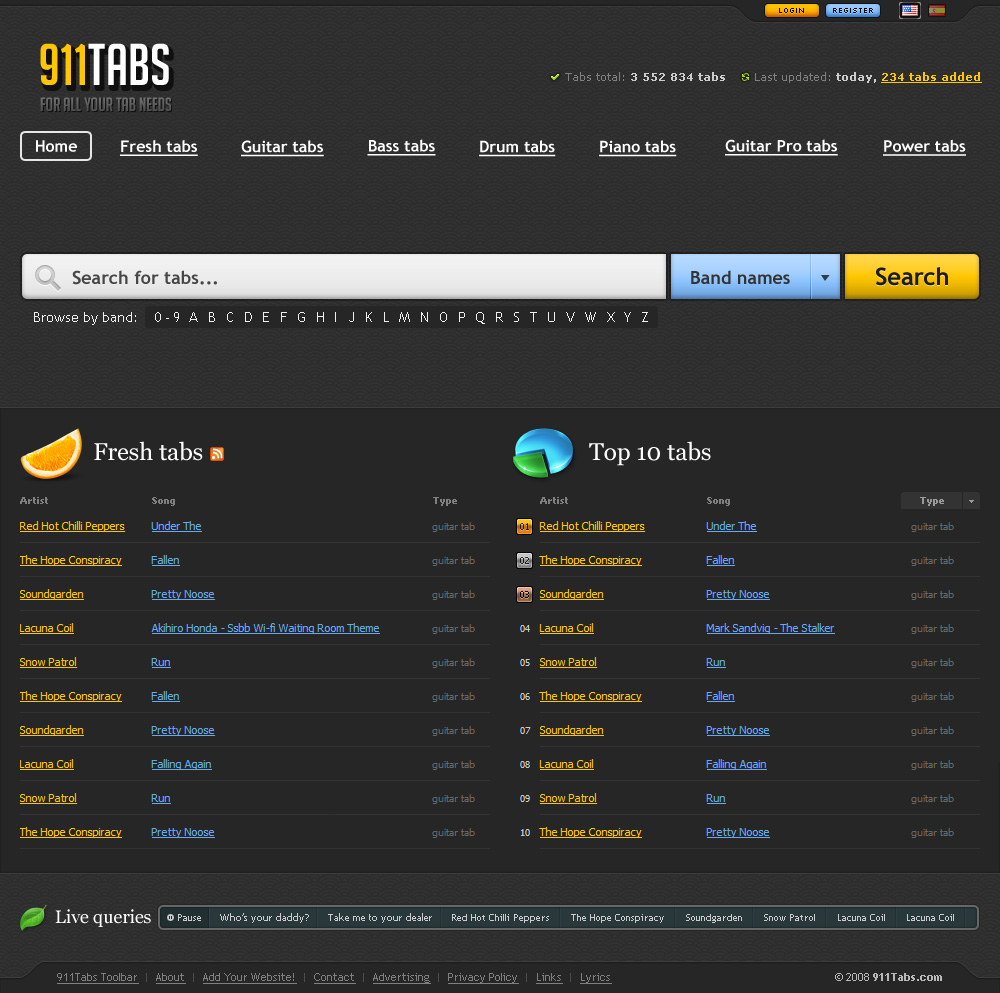
Task: Click the pie chart Top 10 icon
Action: [x=543, y=453]
